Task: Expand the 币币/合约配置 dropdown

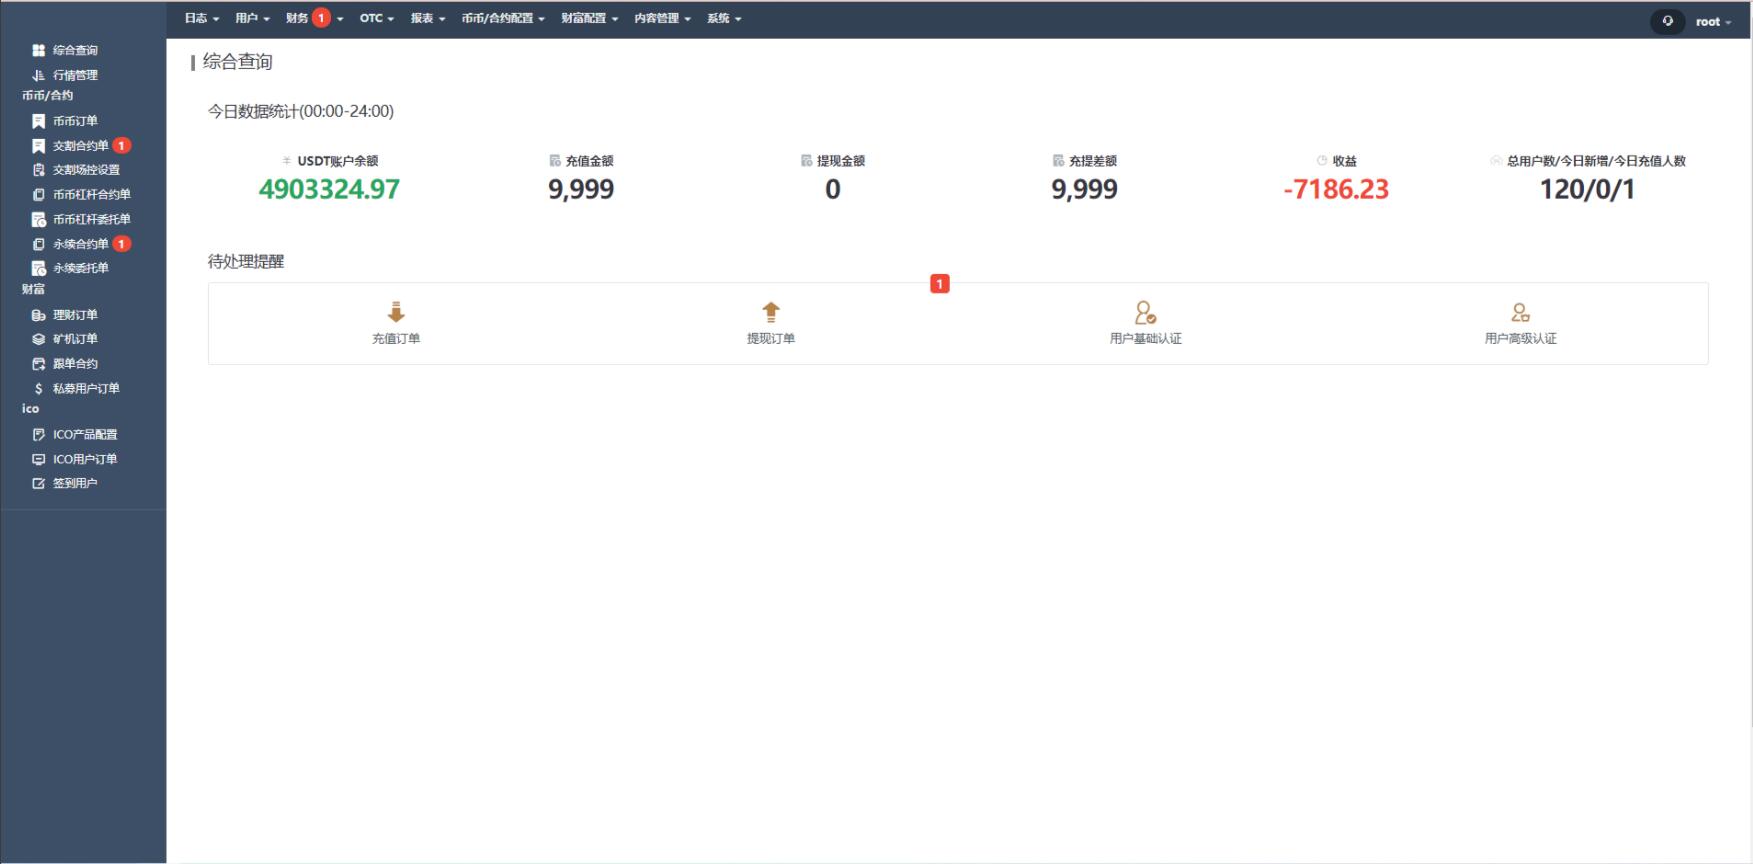Action: point(502,18)
